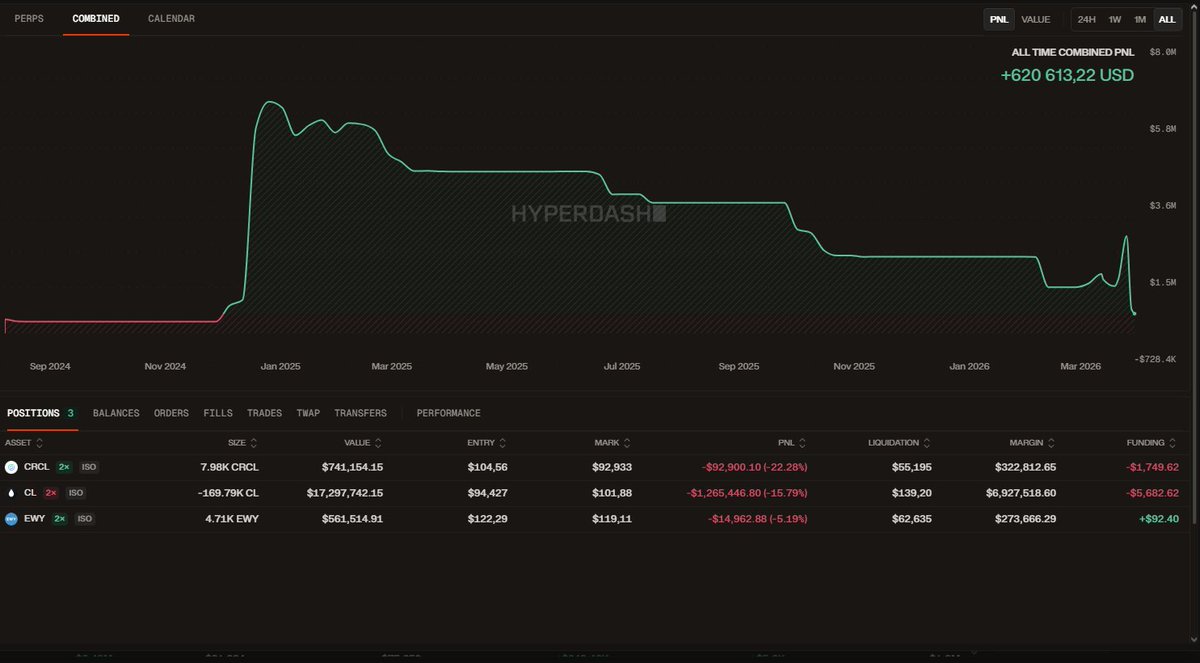Sort table by MARK column
1200x663 pixels.
613,442
